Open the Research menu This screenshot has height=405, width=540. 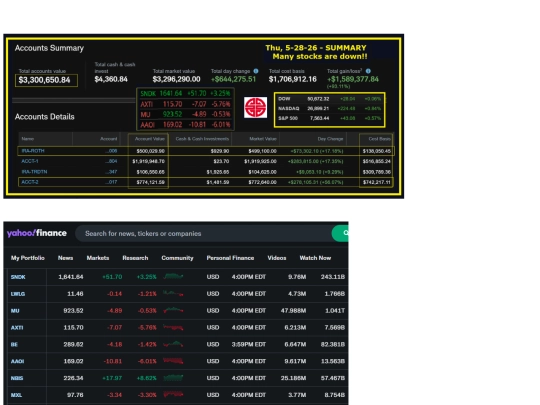tap(135, 258)
